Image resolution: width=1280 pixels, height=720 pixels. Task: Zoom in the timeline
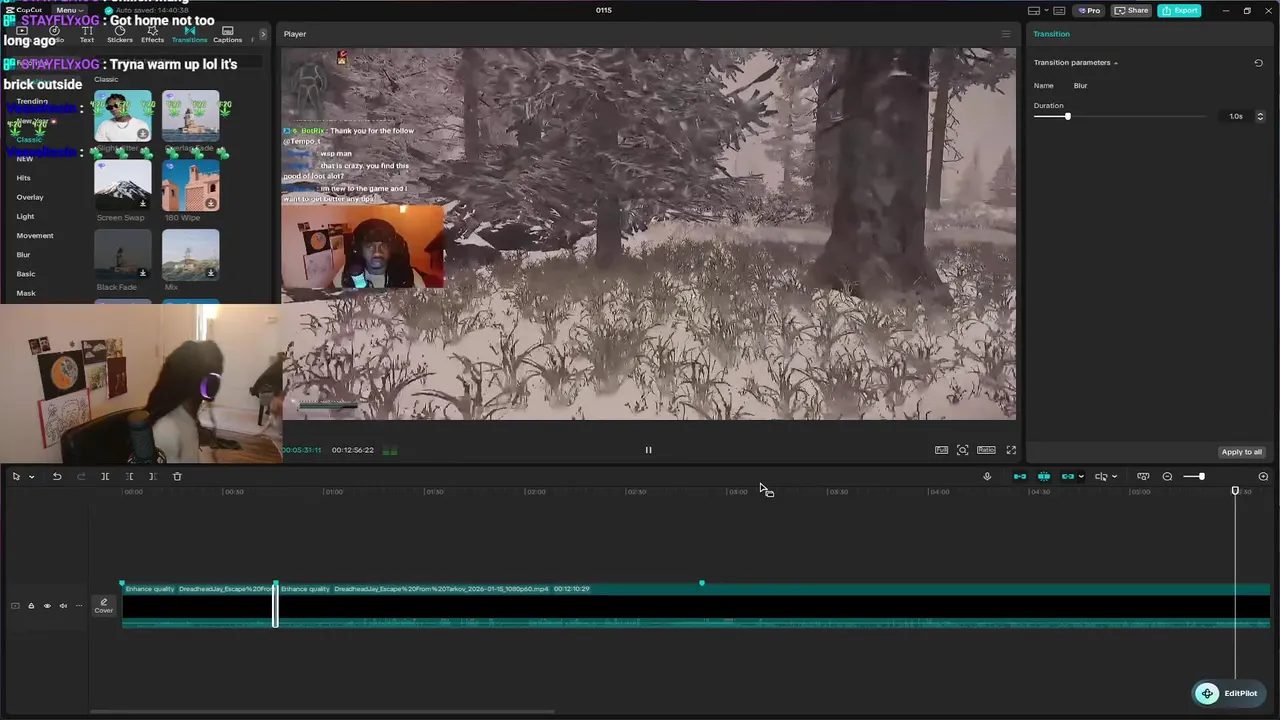pos(1263,477)
